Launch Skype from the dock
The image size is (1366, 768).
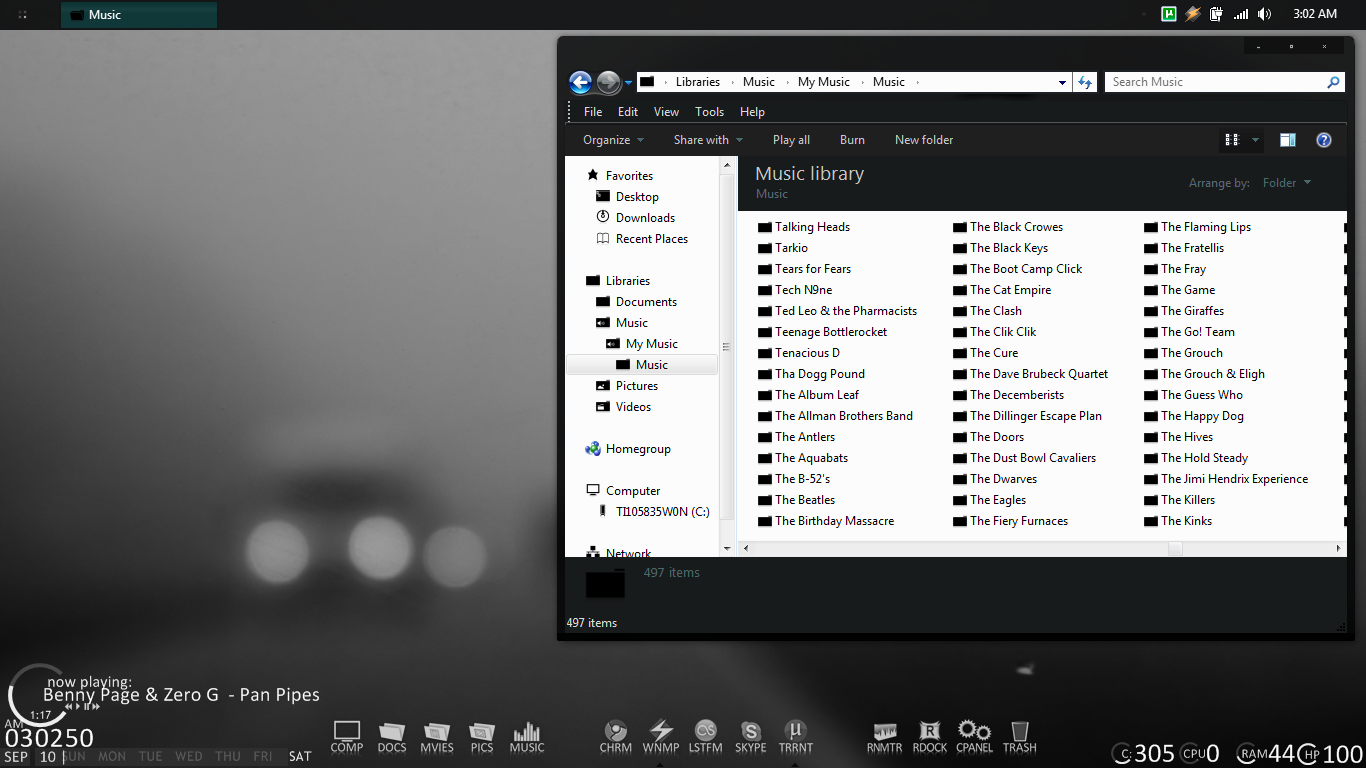751,737
